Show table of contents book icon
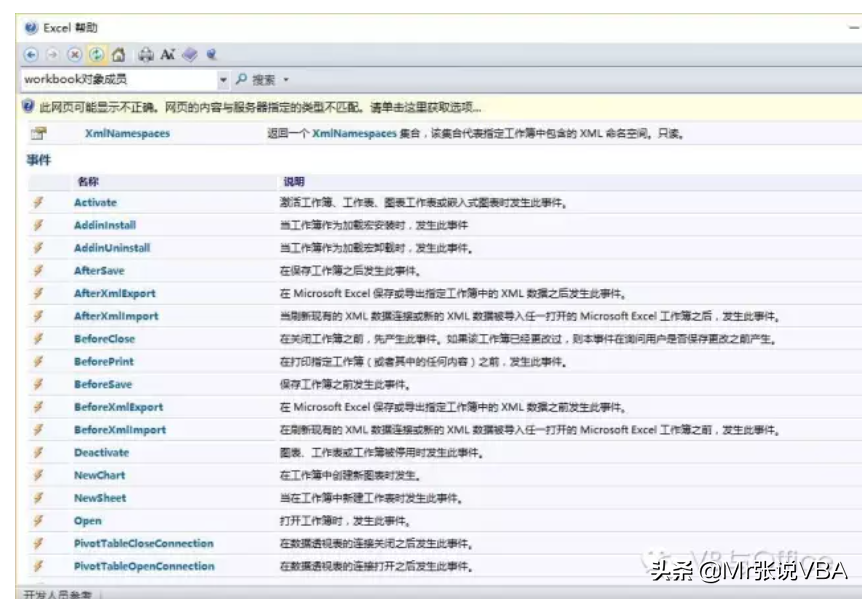The width and height of the screenshot is (864, 599). point(190,55)
